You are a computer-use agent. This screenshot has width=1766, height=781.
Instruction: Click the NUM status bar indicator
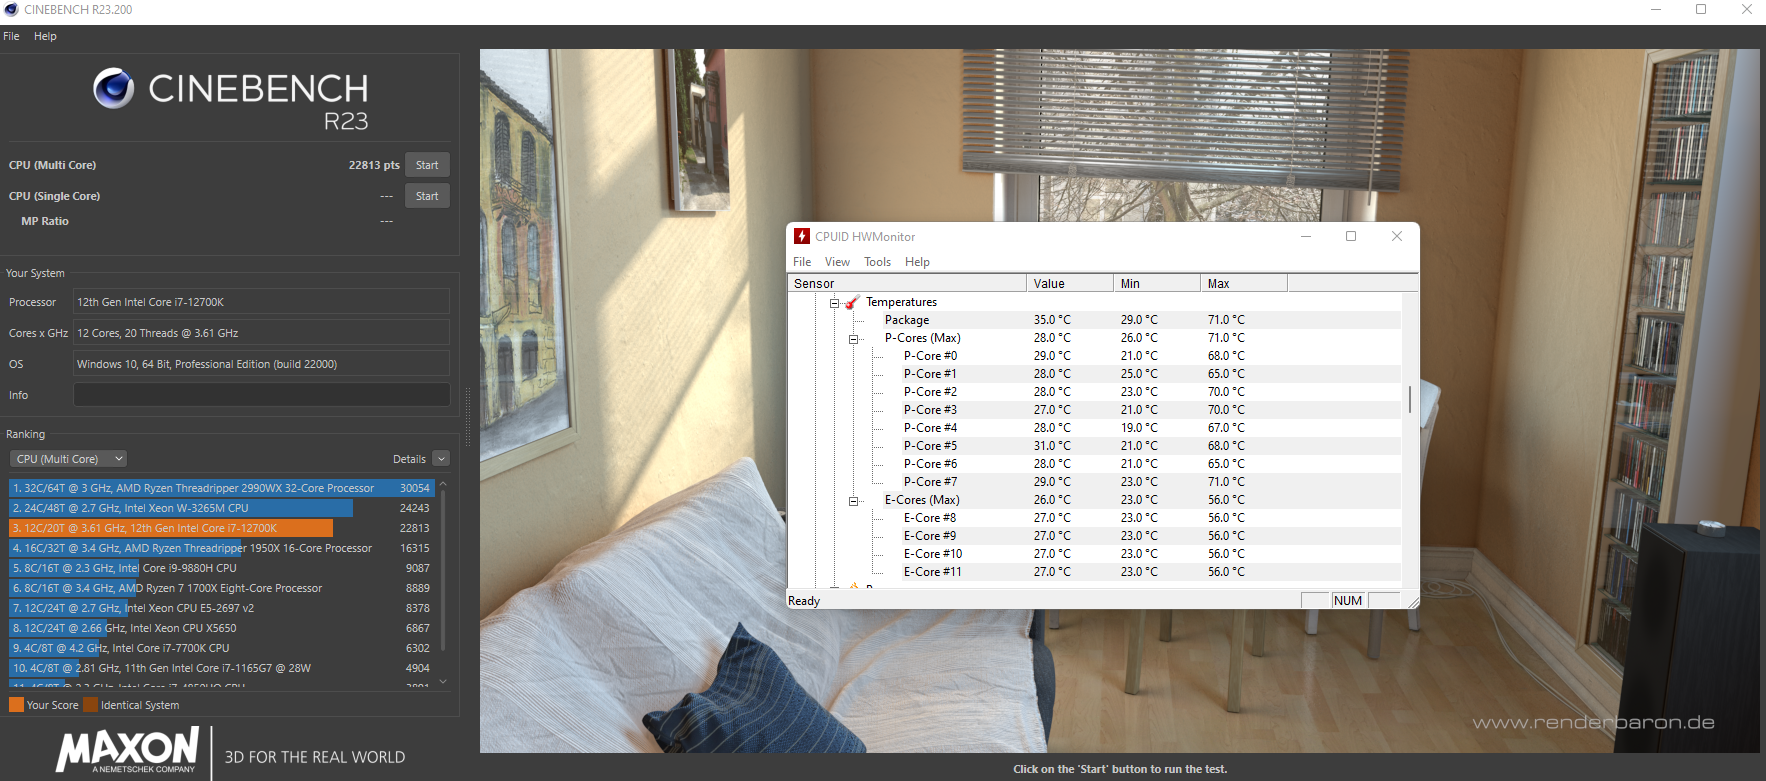1348,600
